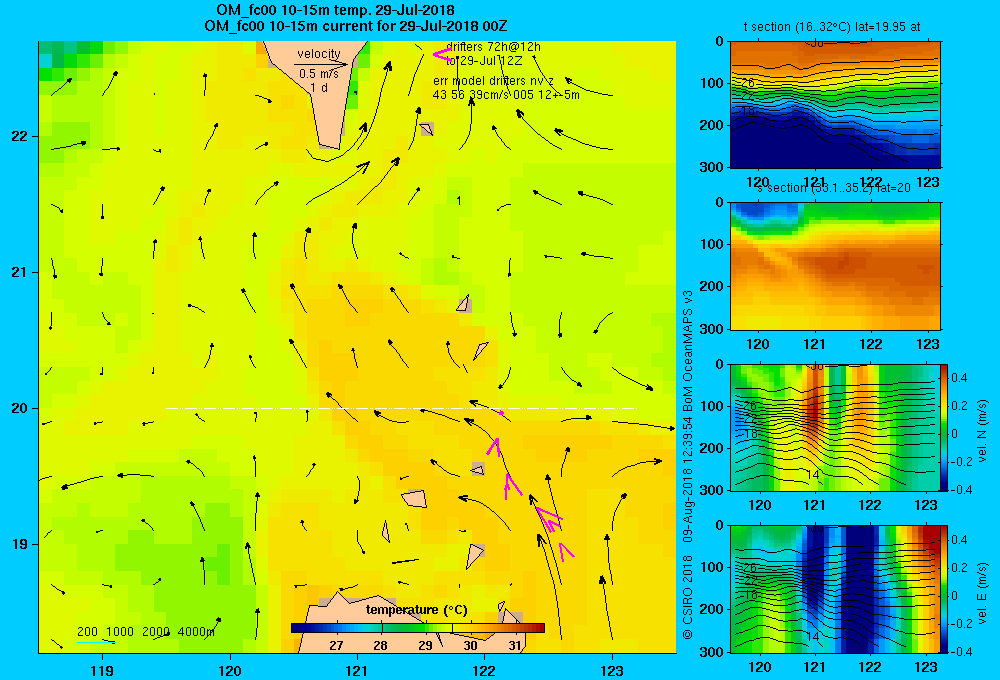Click the title 'OM_fc00 10-15m temp. 29-Jul-2018'
1000x680 pixels.
click(x=335, y=10)
